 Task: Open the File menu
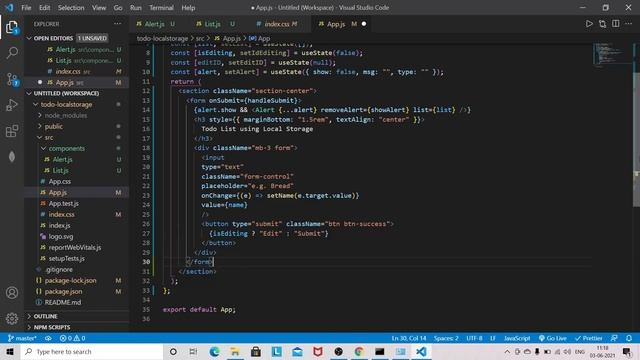26,8
